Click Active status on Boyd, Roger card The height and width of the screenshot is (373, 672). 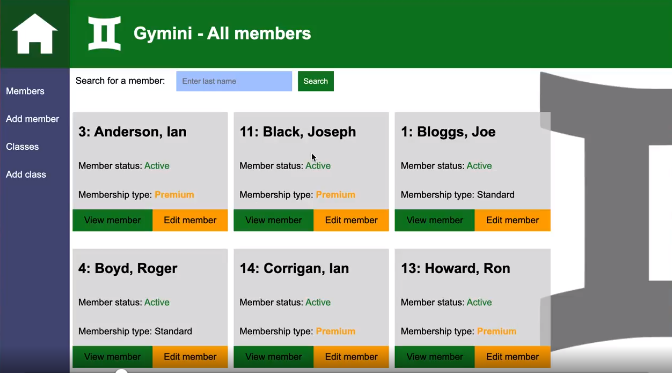pos(157,302)
